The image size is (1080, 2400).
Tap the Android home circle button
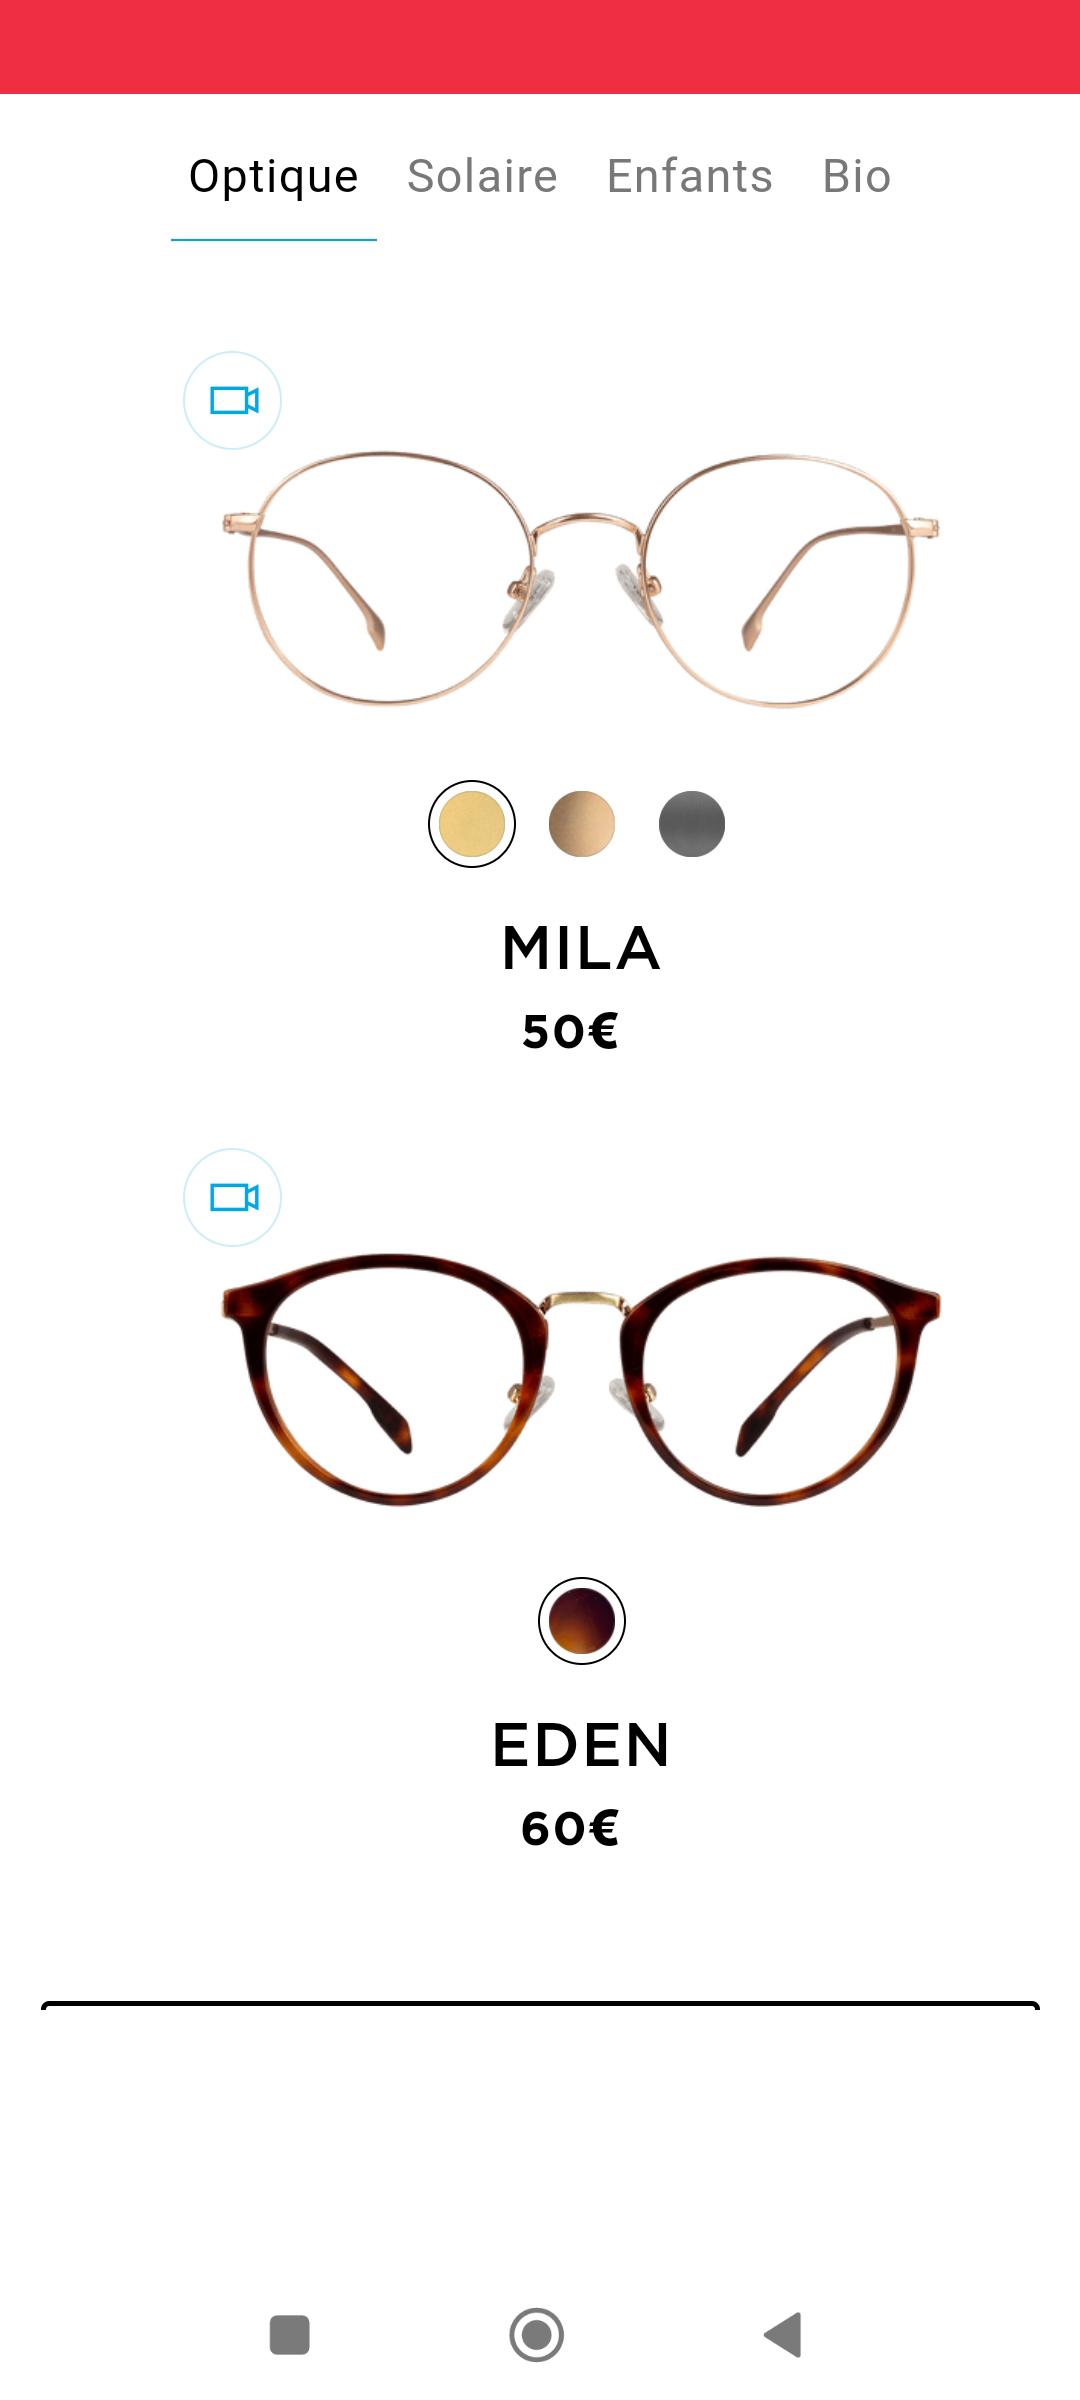pyautogui.click(x=537, y=2335)
